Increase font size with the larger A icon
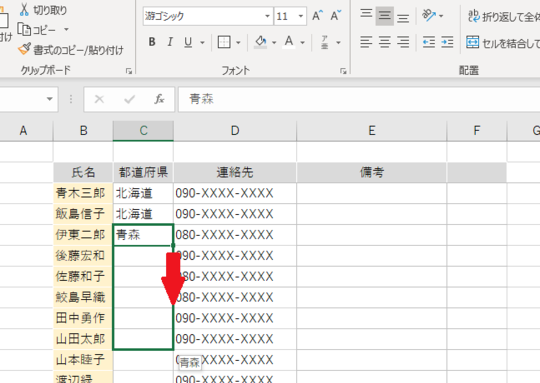 pyautogui.click(x=317, y=15)
